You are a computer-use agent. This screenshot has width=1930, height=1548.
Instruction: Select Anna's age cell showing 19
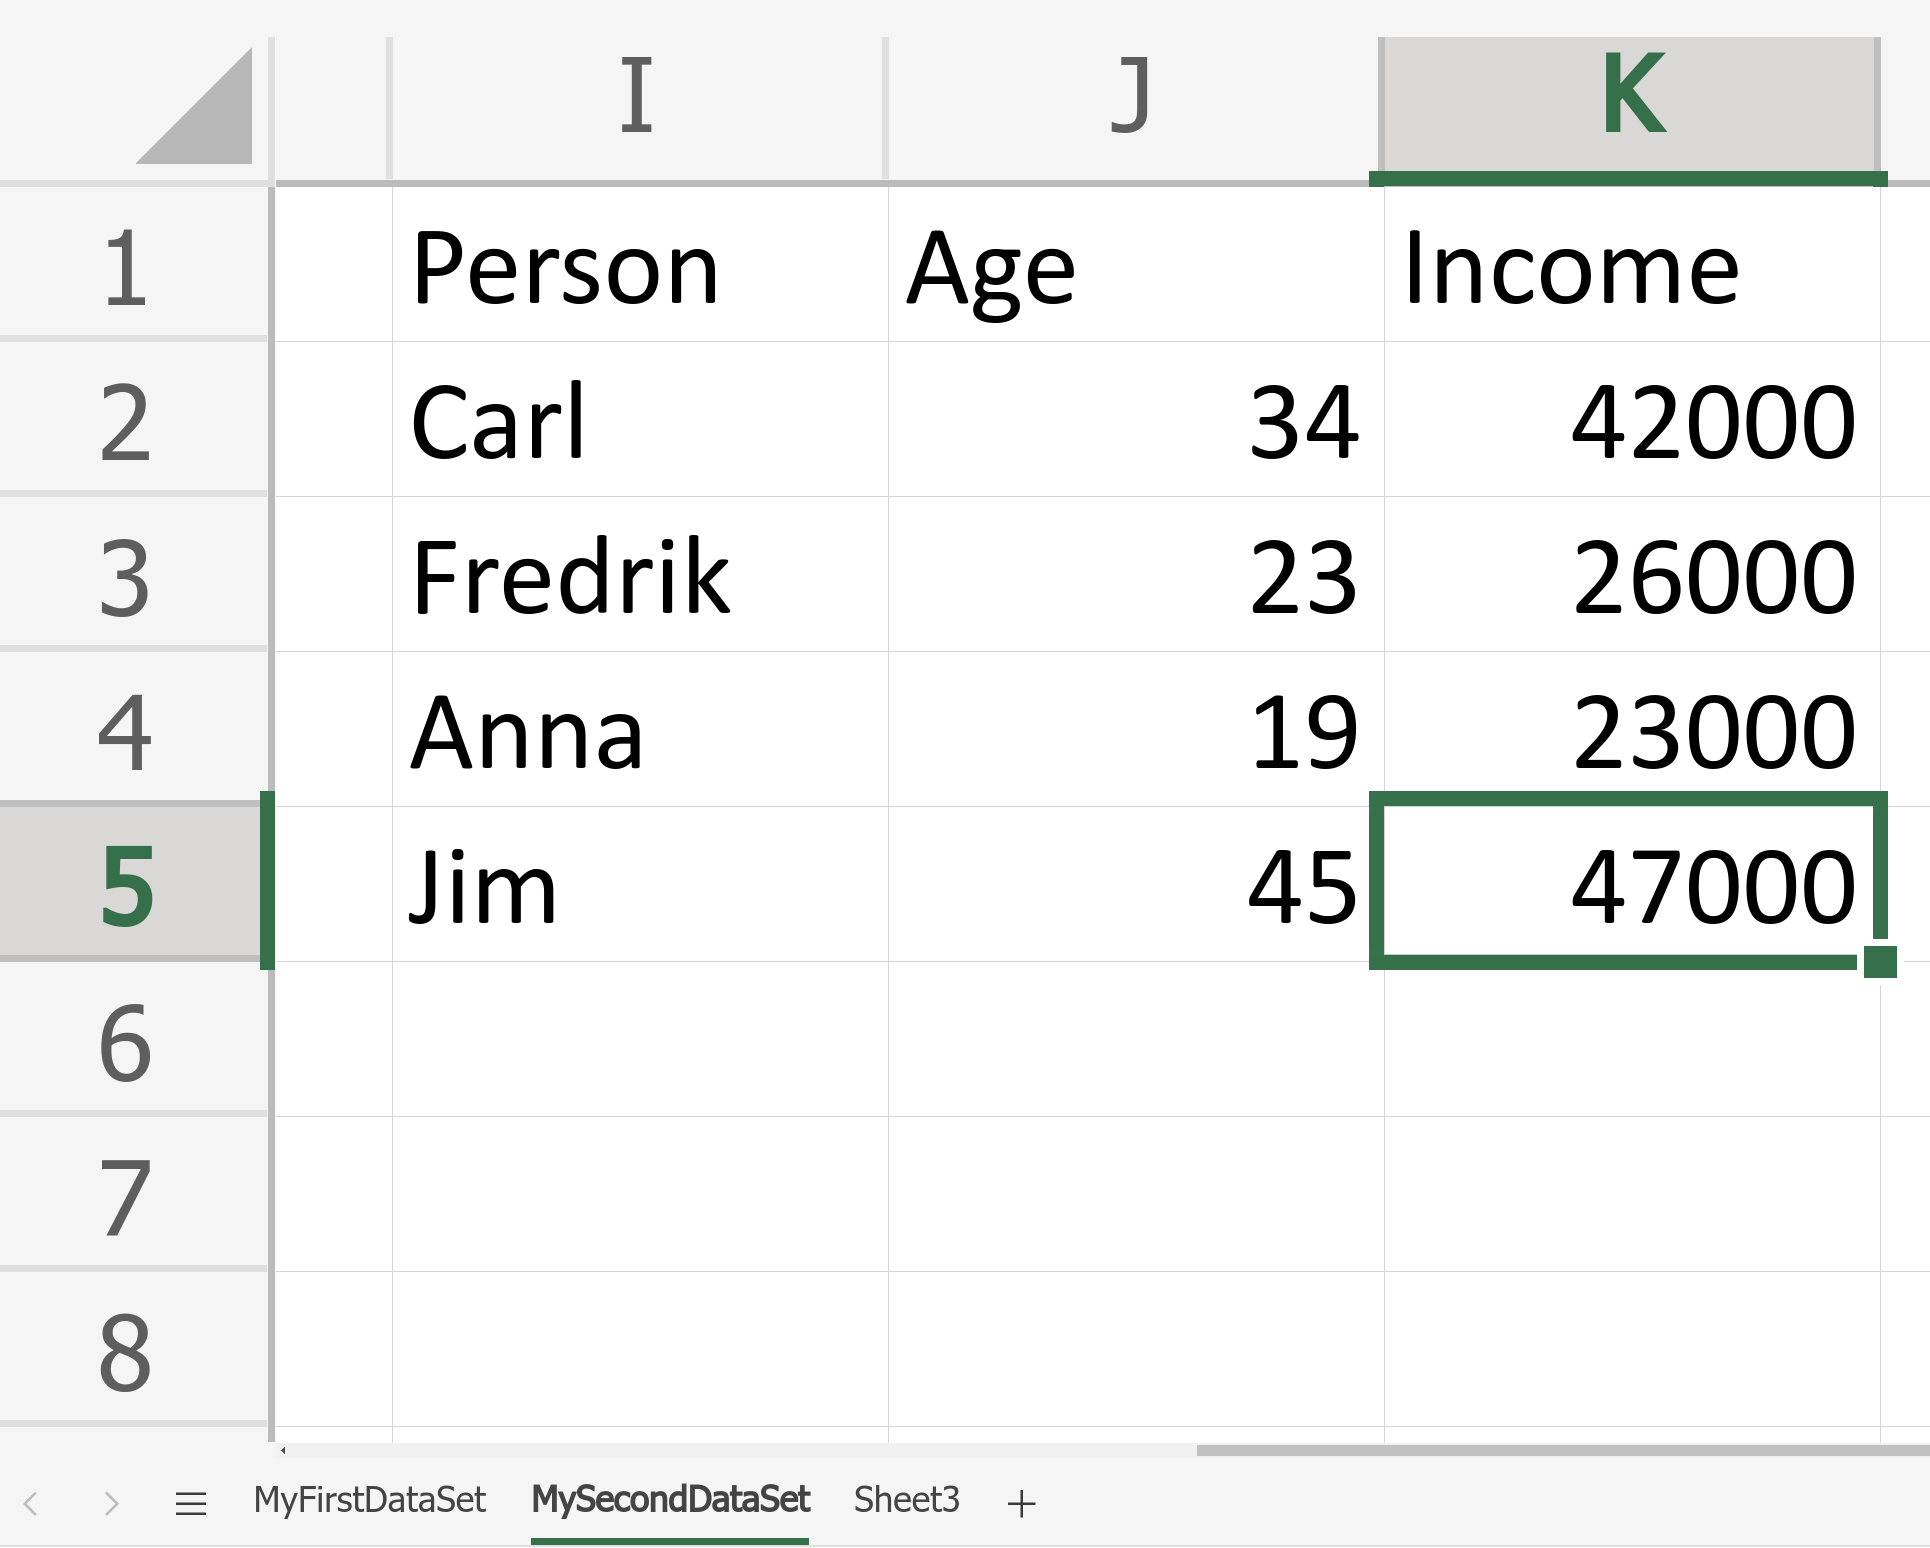tap(1136, 731)
